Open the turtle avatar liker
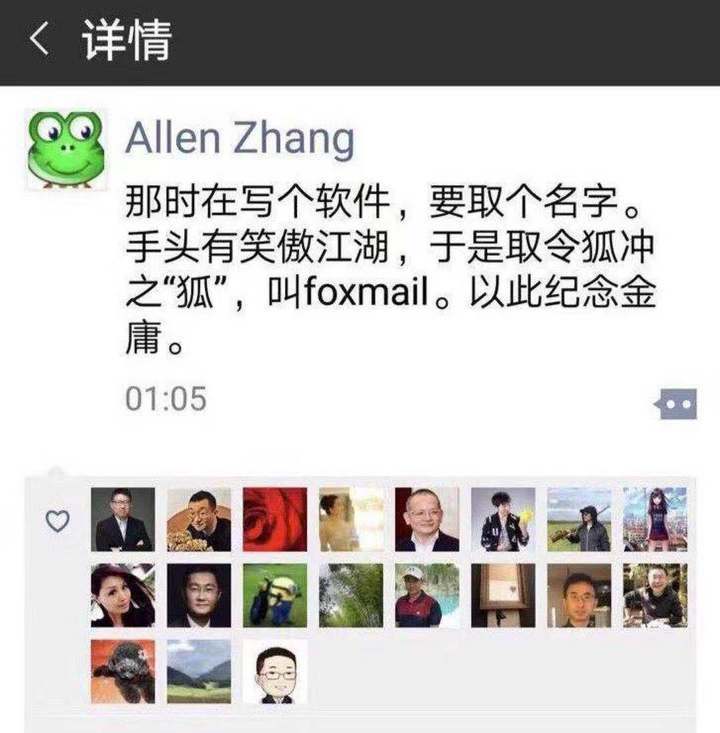 [x=123, y=672]
